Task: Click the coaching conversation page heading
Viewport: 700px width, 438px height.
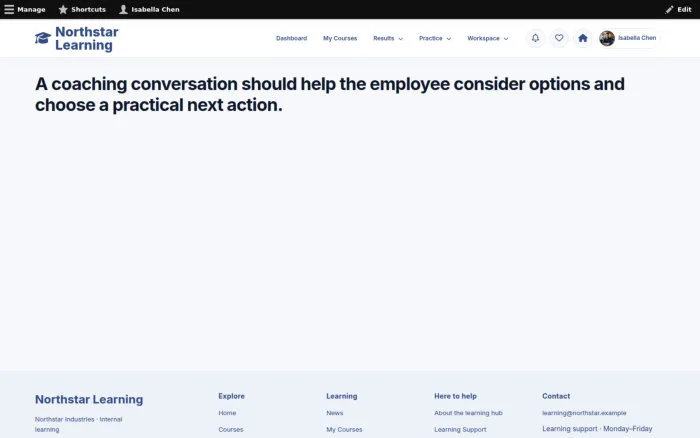Action: [x=330, y=94]
